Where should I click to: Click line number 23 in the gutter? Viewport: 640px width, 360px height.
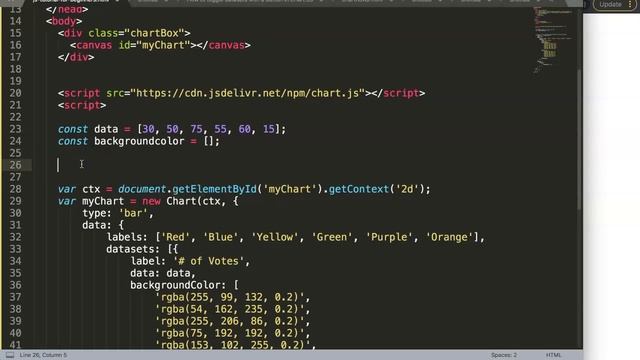tap(15, 129)
